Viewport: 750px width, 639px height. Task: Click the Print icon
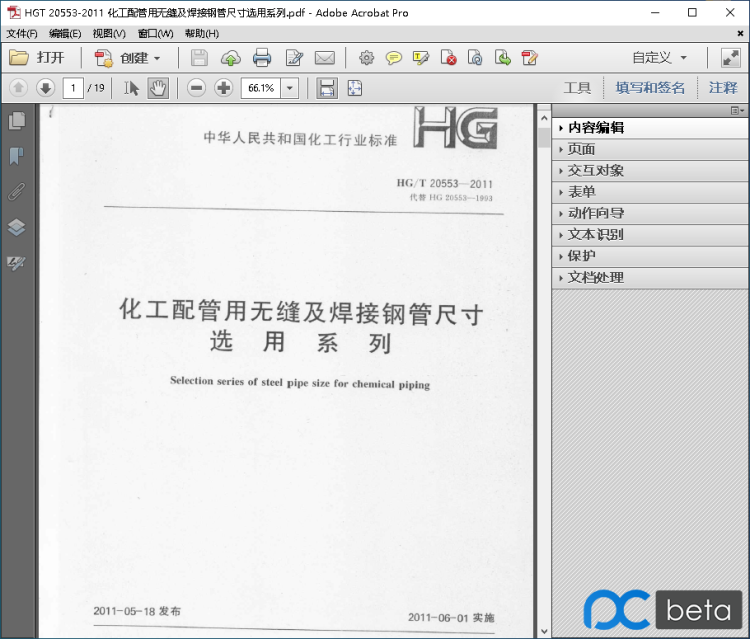click(x=262, y=58)
